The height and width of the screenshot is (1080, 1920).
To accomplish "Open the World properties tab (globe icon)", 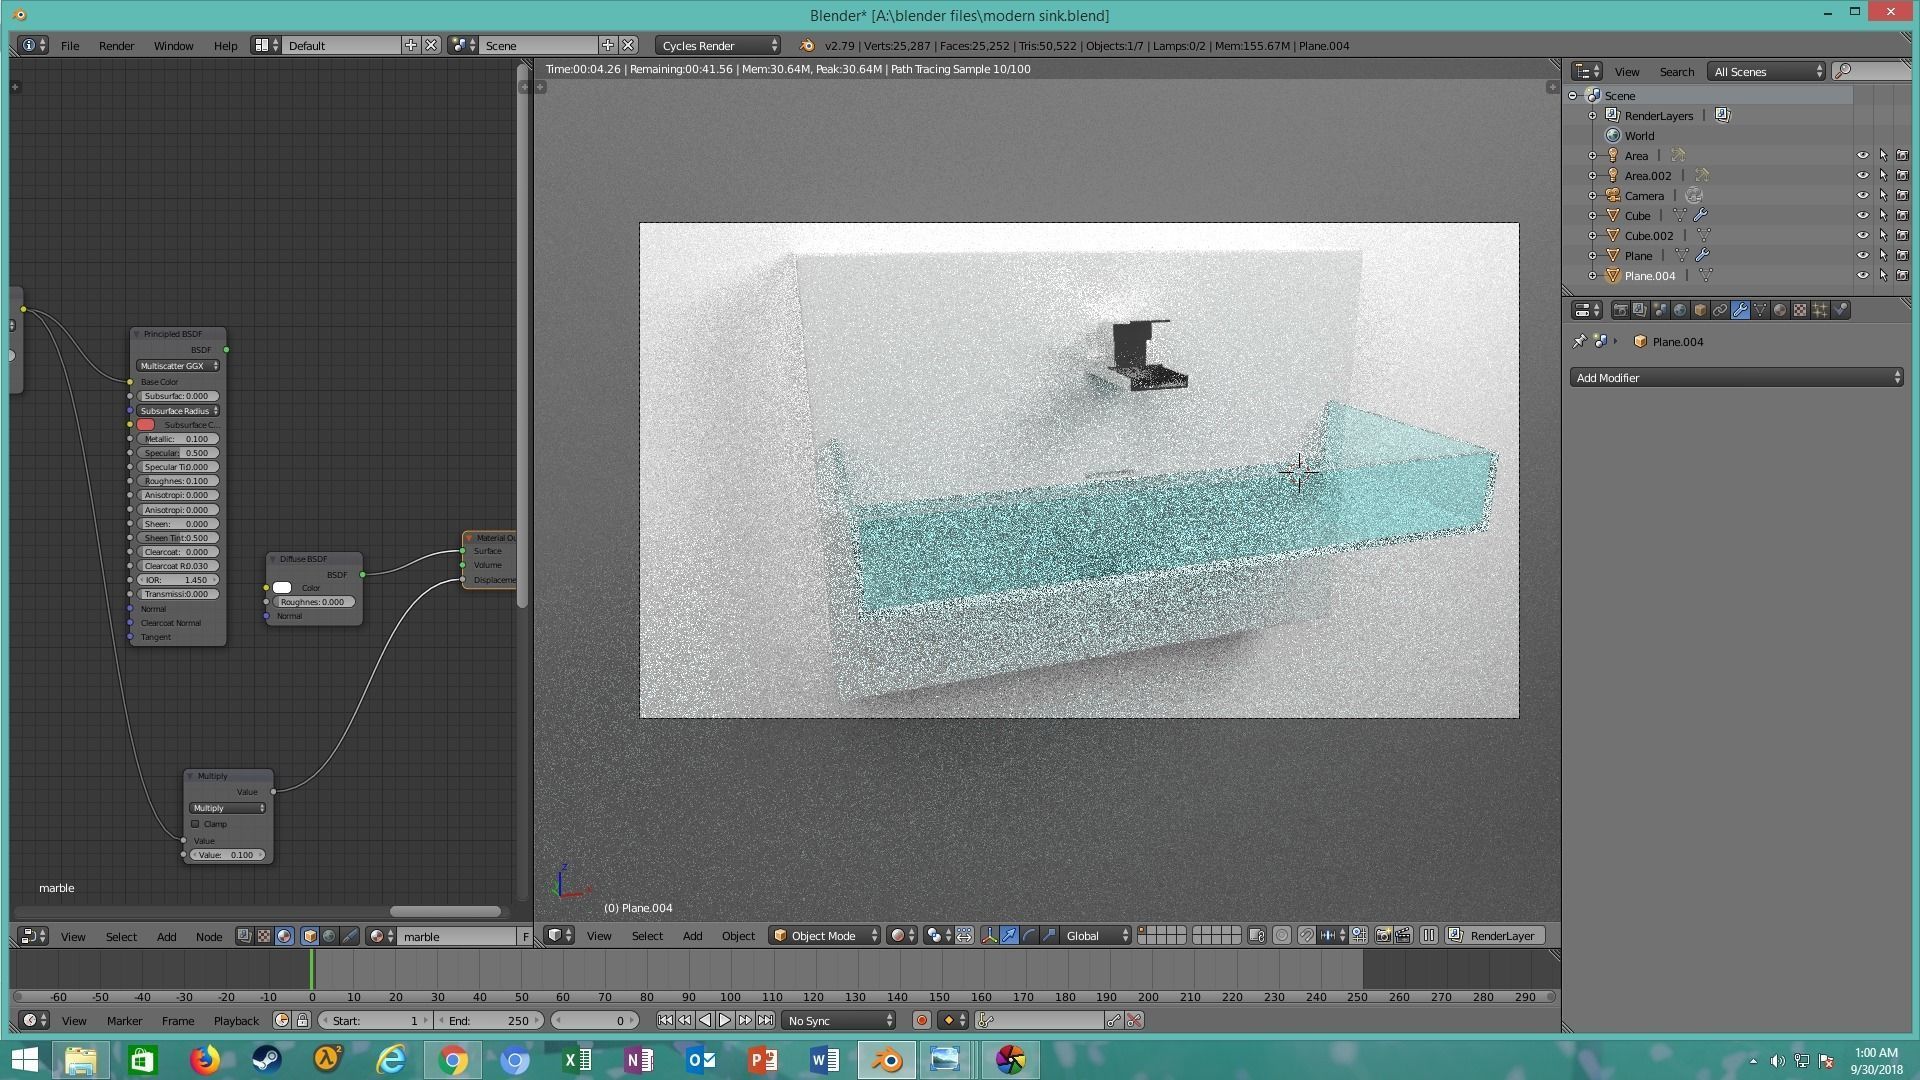I will coord(1680,310).
